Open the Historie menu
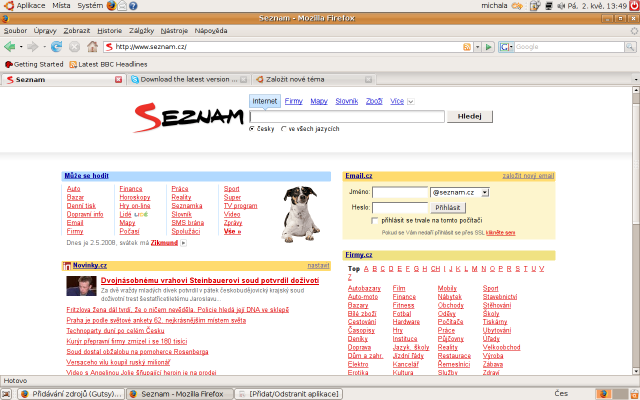Screen dimensions: 640x400 tap(109, 31)
